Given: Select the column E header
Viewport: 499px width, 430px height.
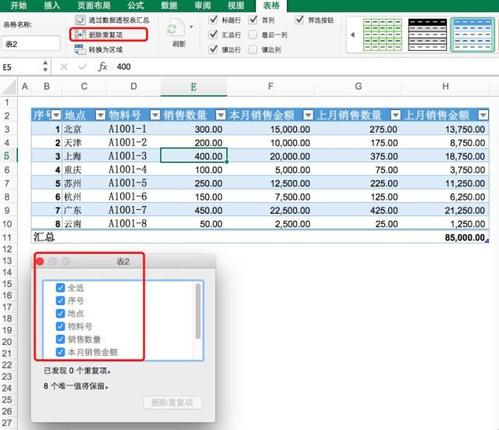Looking at the screenshot, I should 194,87.
